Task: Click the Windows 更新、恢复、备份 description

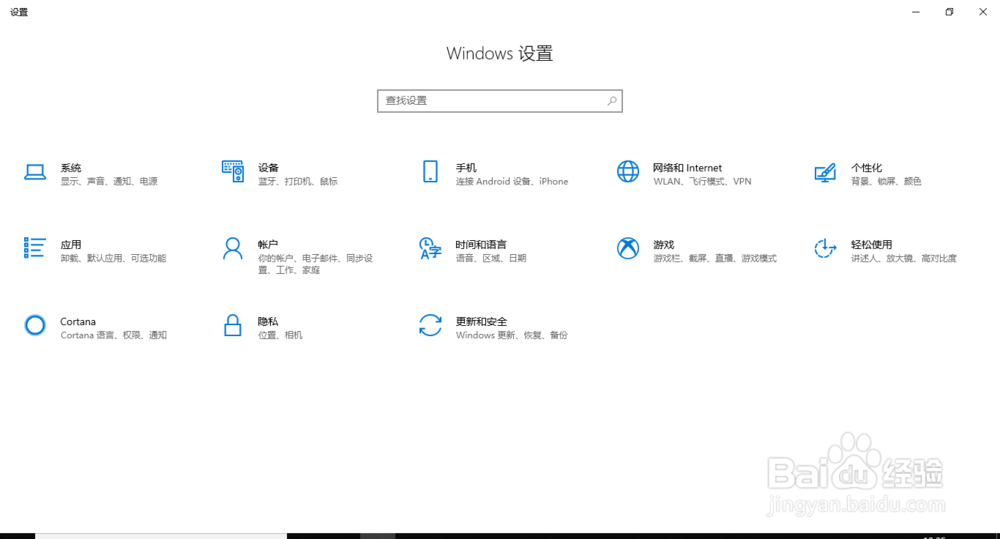Action: (511, 336)
